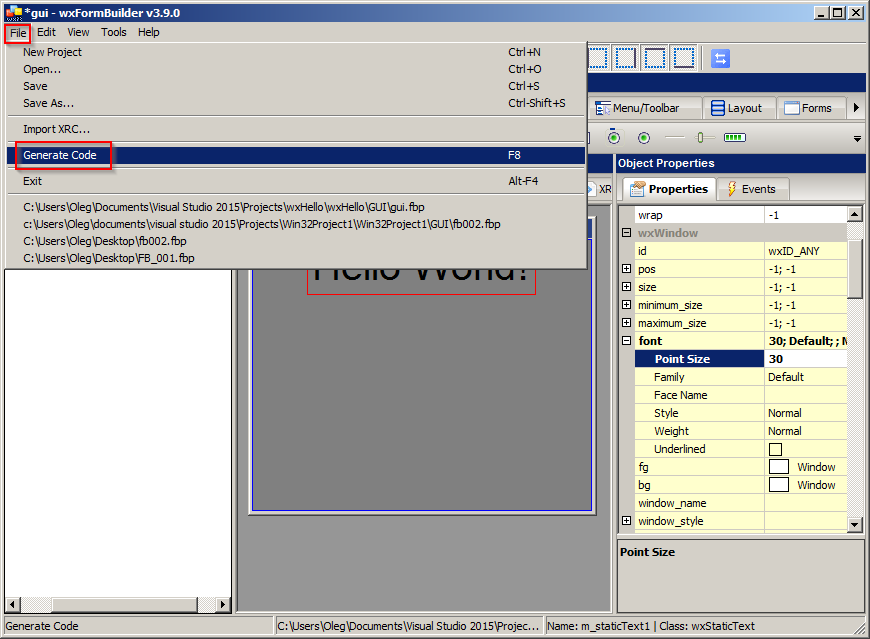This screenshot has width=870, height=639.
Task: Click the blue swap arrows toolbar icon
Action: (720, 58)
